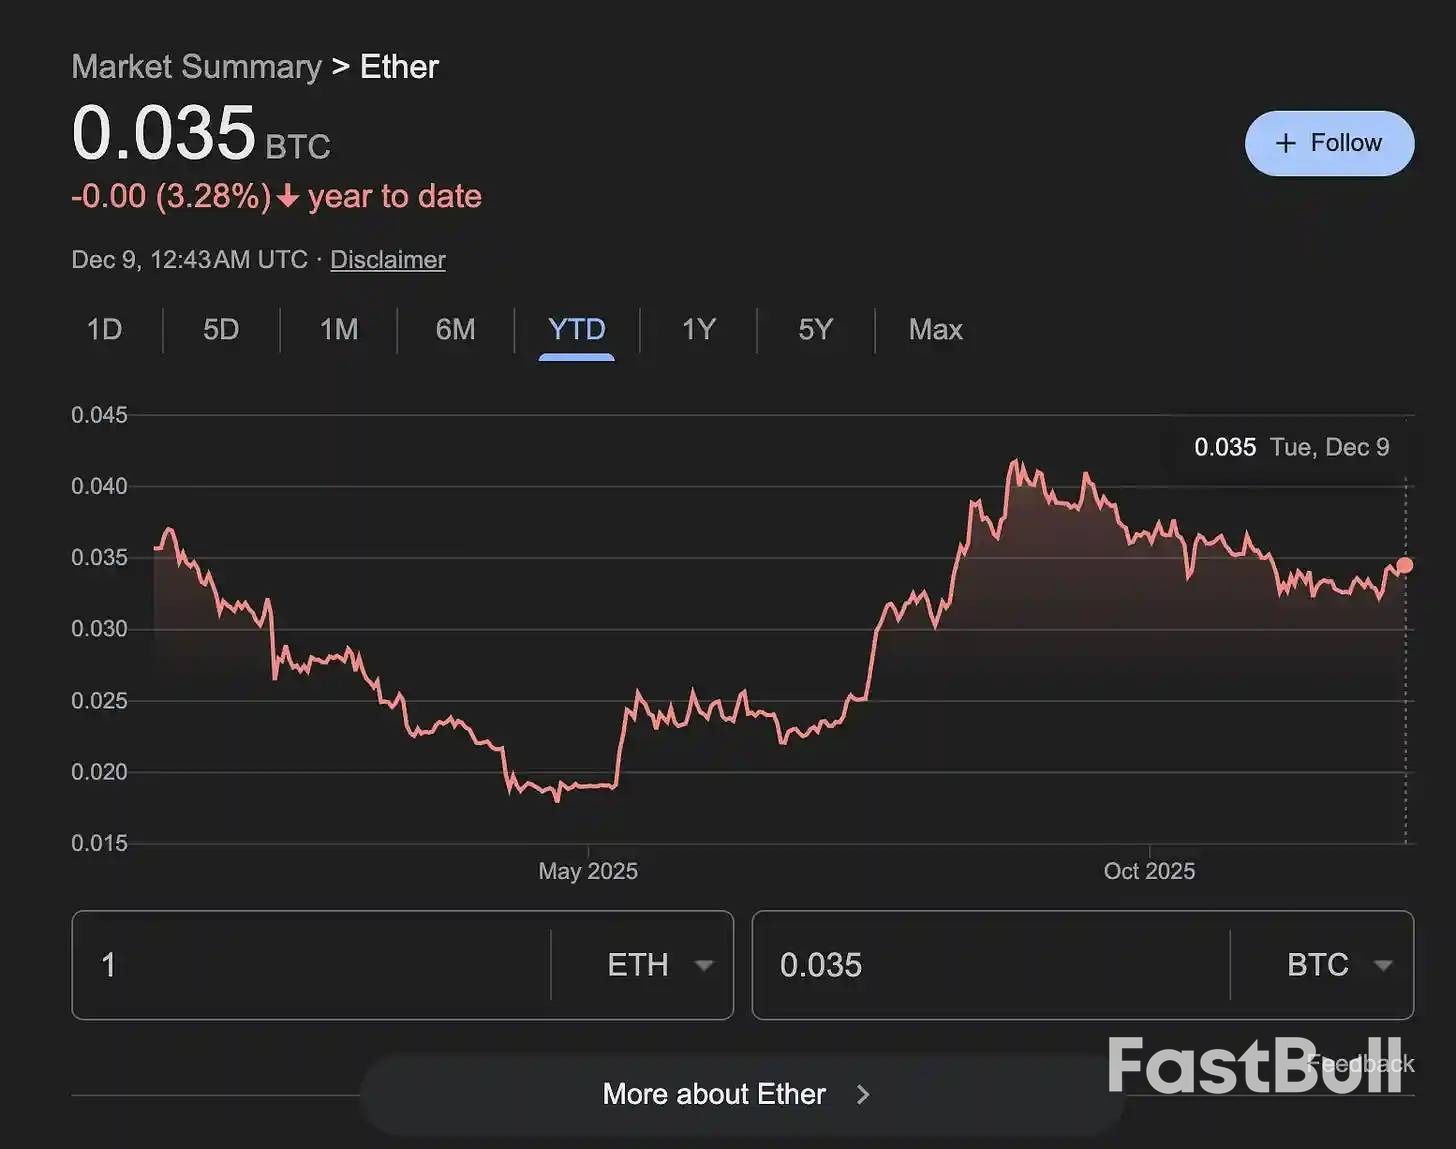
Task: Click the chevron arrow beside More about Ether
Action: [x=863, y=1095]
